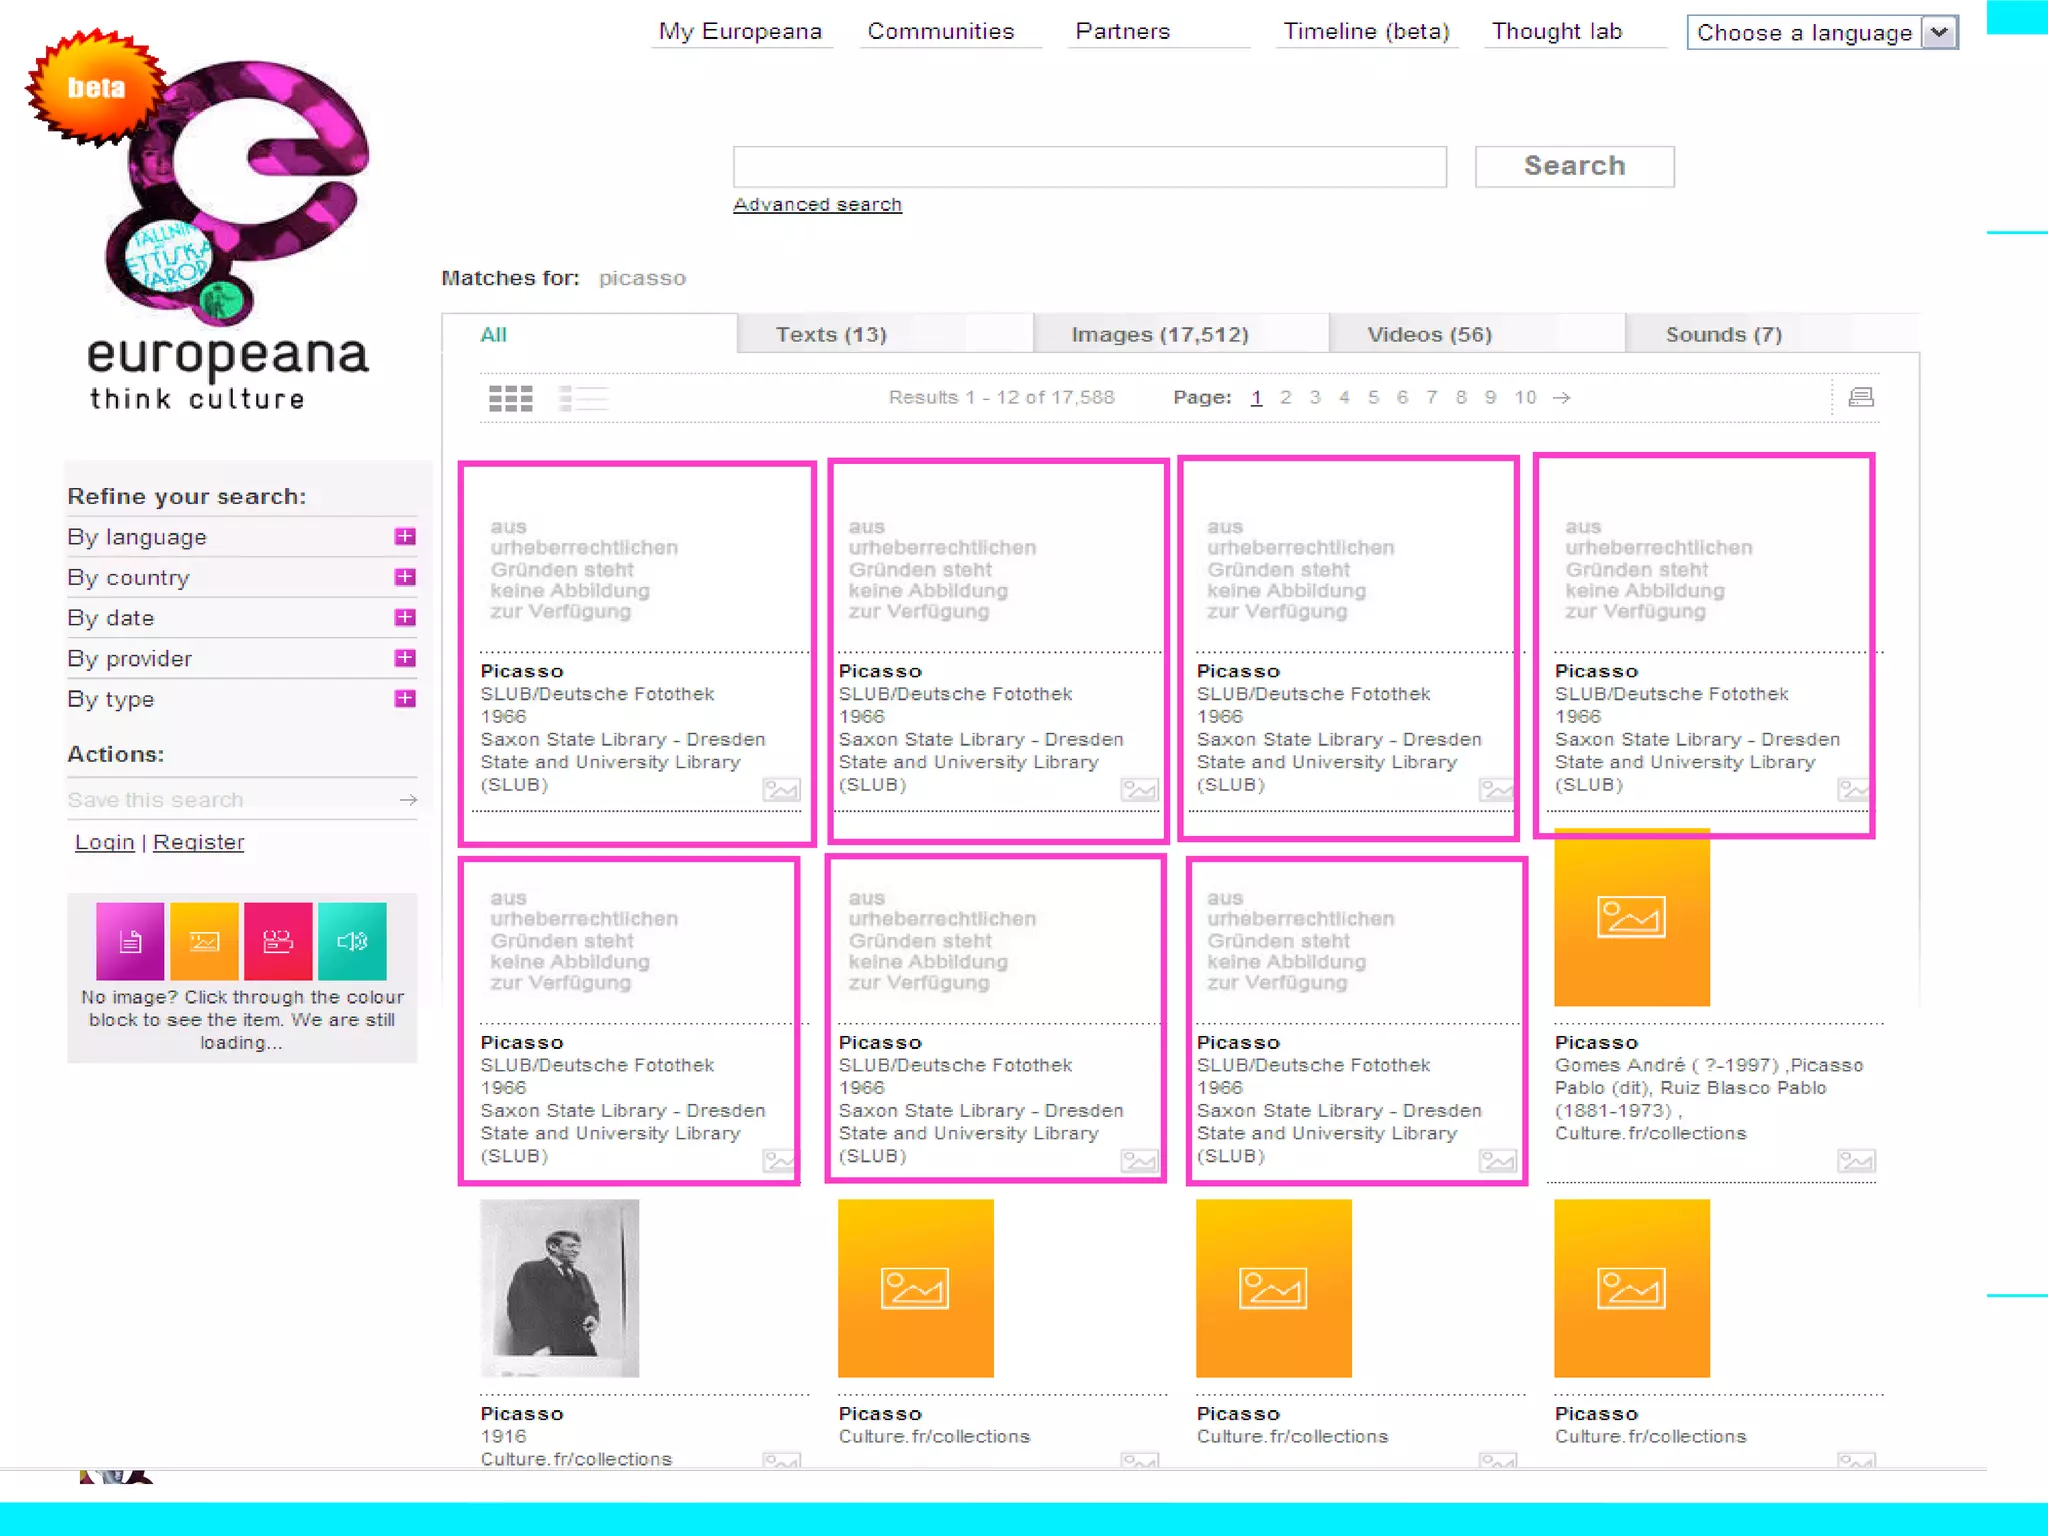Switch to list view icon
The width and height of the screenshot is (2048, 1536).
coord(583,398)
